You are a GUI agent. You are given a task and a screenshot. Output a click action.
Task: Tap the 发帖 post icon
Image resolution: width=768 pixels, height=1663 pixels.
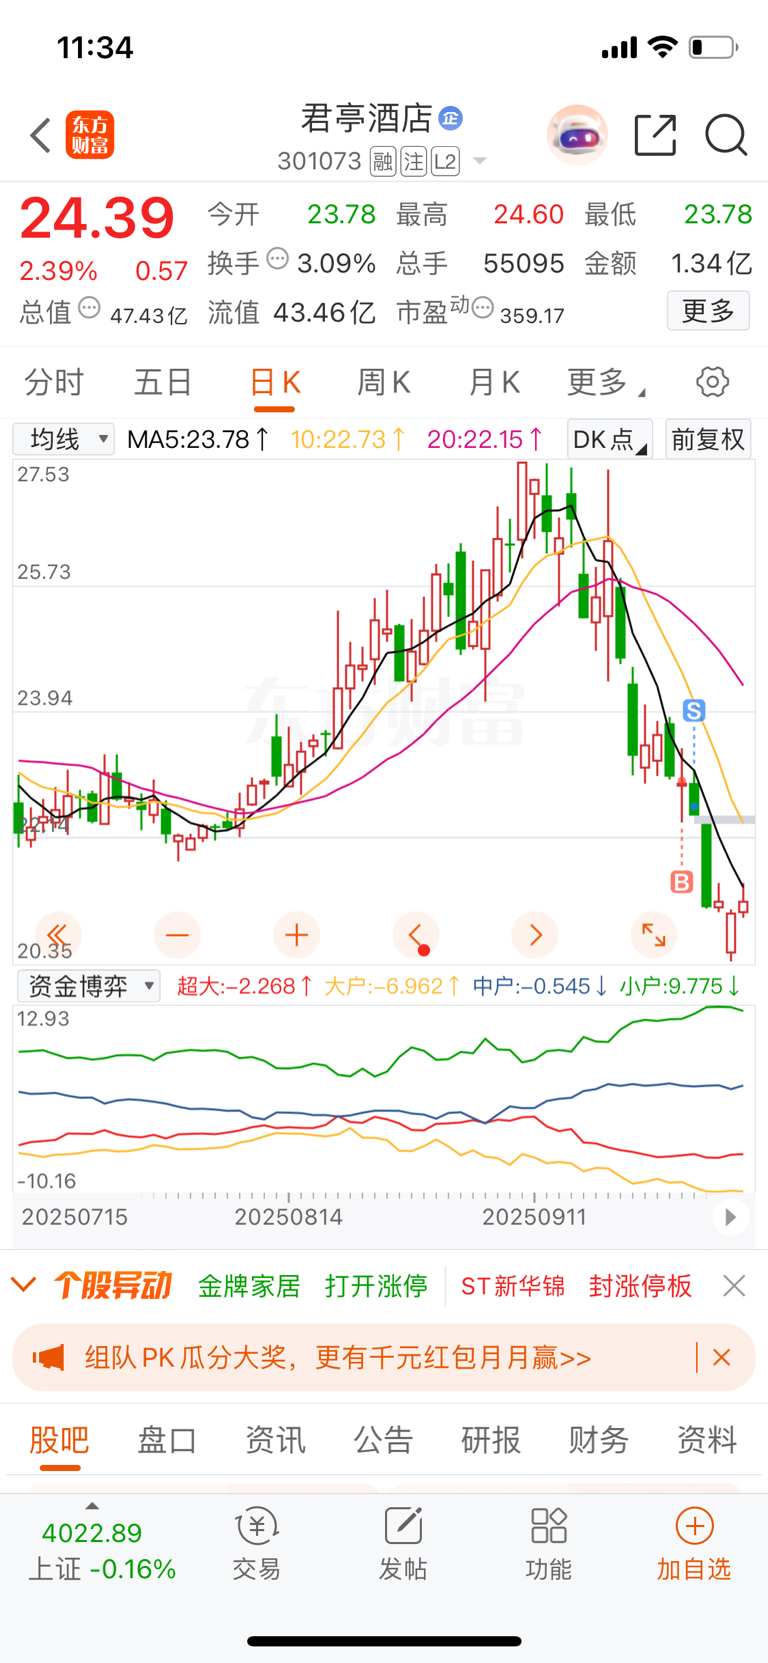click(403, 1545)
